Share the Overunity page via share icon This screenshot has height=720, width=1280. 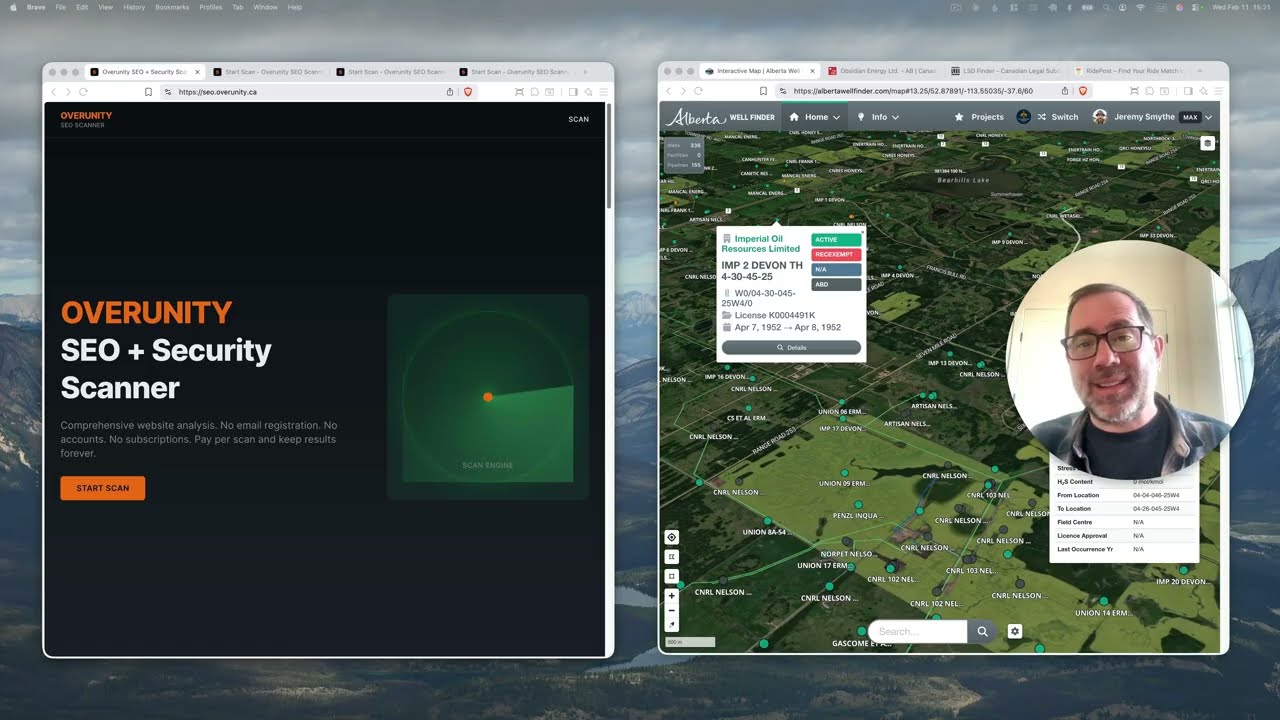450,92
